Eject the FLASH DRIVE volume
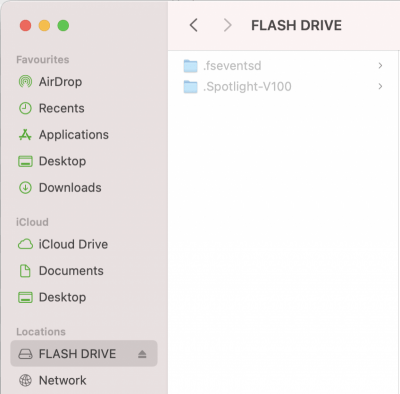 (142, 354)
